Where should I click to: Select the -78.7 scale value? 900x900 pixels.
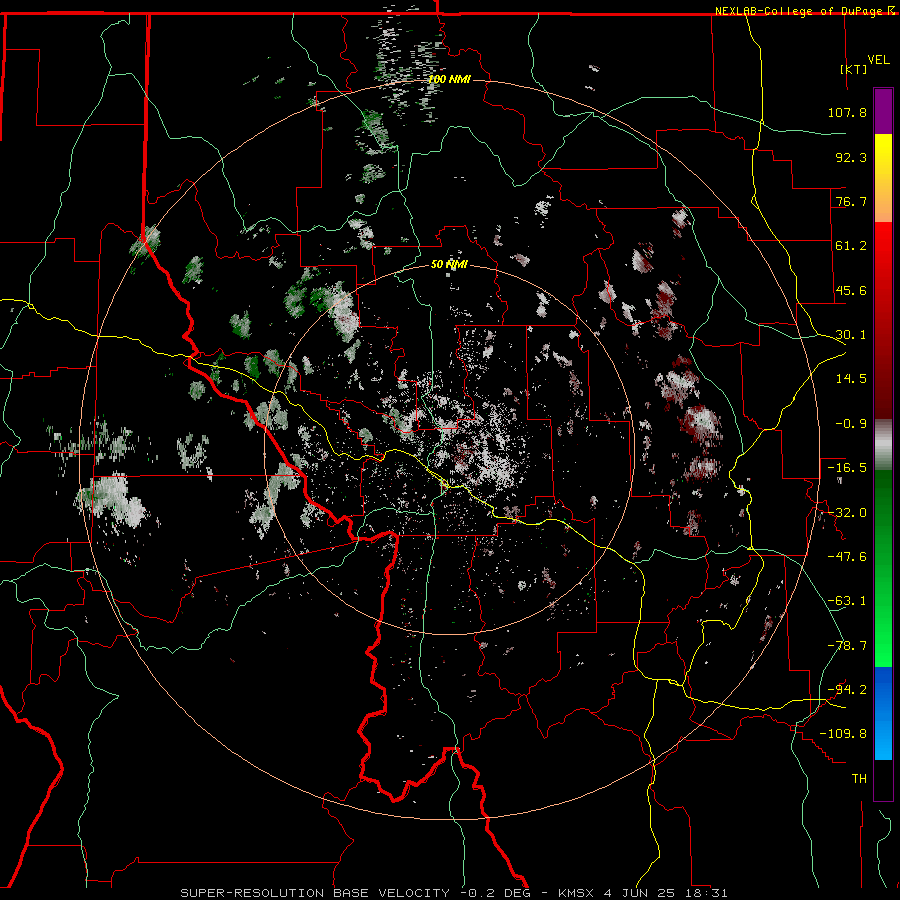(847, 646)
